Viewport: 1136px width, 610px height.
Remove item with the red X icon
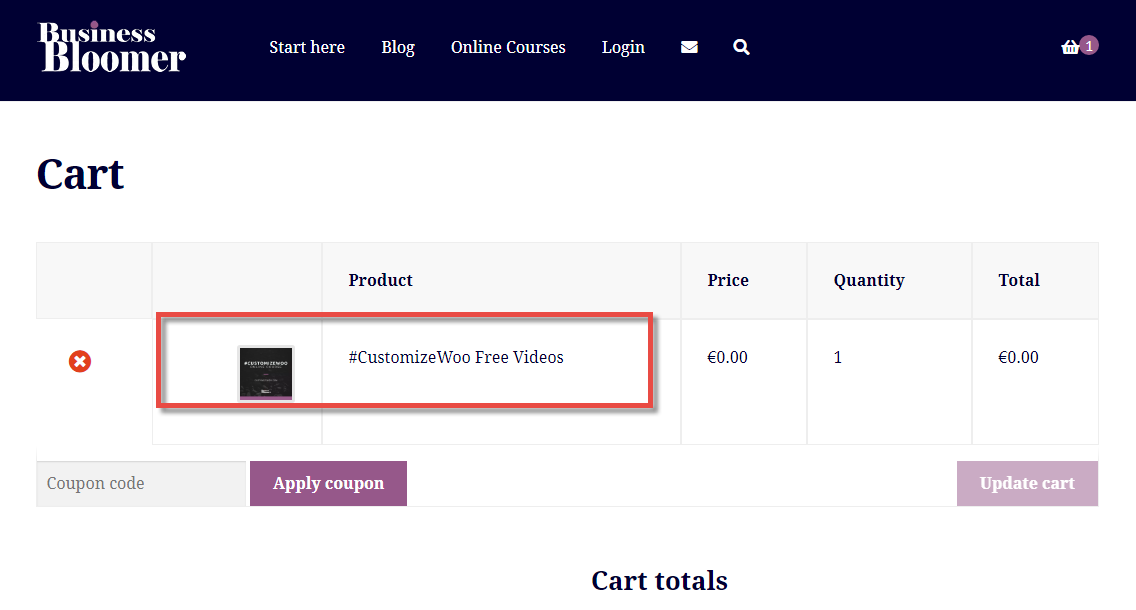pos(80,361)
